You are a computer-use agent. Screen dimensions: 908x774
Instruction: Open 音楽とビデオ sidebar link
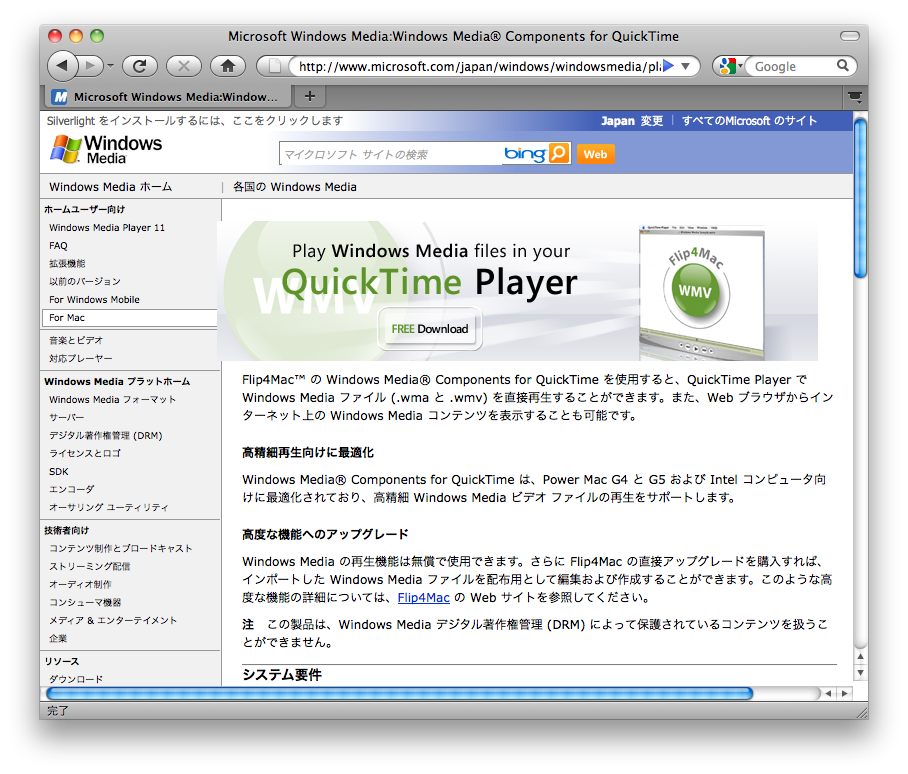pyautogui.click(x=76, y=340)
